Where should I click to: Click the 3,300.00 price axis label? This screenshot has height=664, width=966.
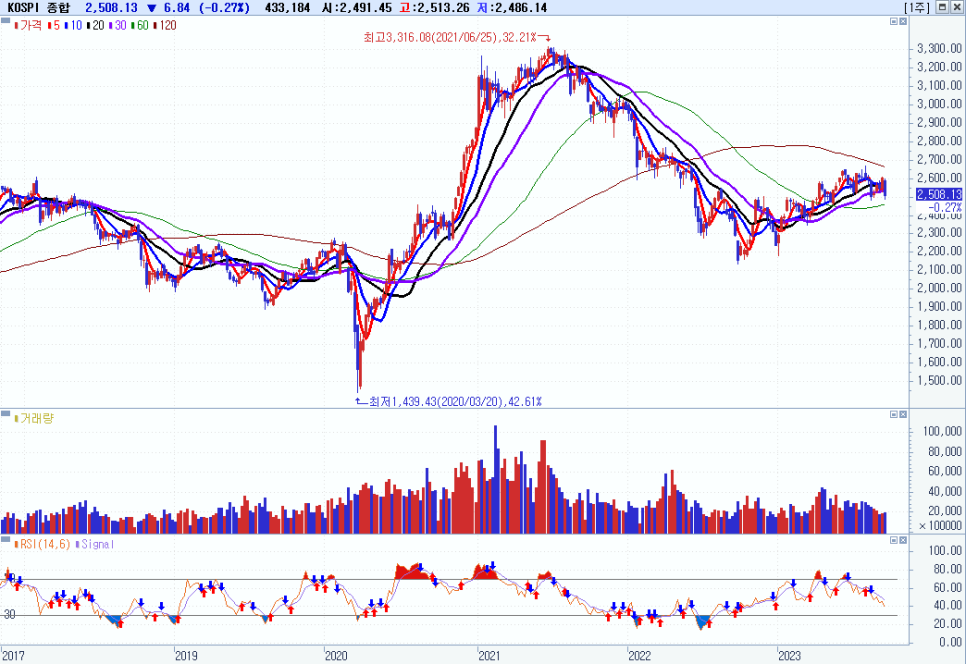(x=940, y=49)
